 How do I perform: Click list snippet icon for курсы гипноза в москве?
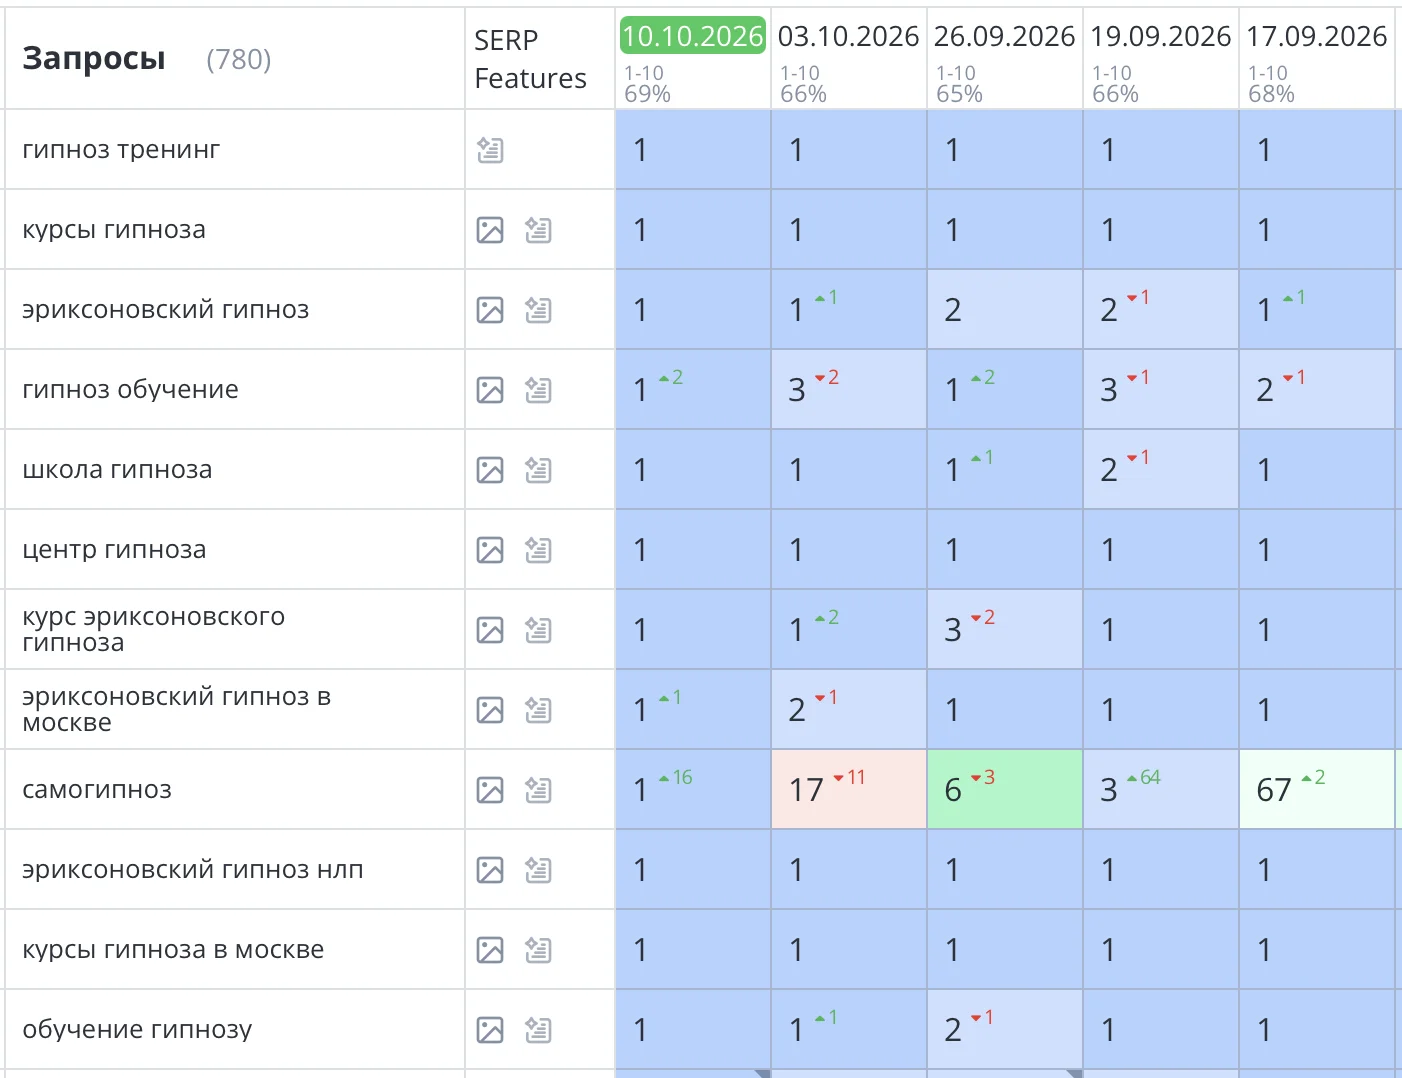[x=538, y=950]
